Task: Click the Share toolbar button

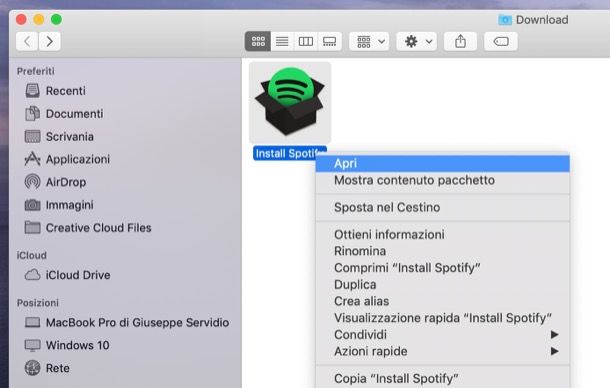Action: (460, 41)
